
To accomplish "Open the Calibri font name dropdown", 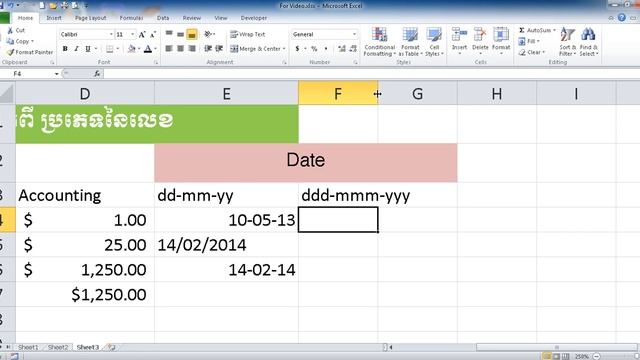I will click(111, 35).
